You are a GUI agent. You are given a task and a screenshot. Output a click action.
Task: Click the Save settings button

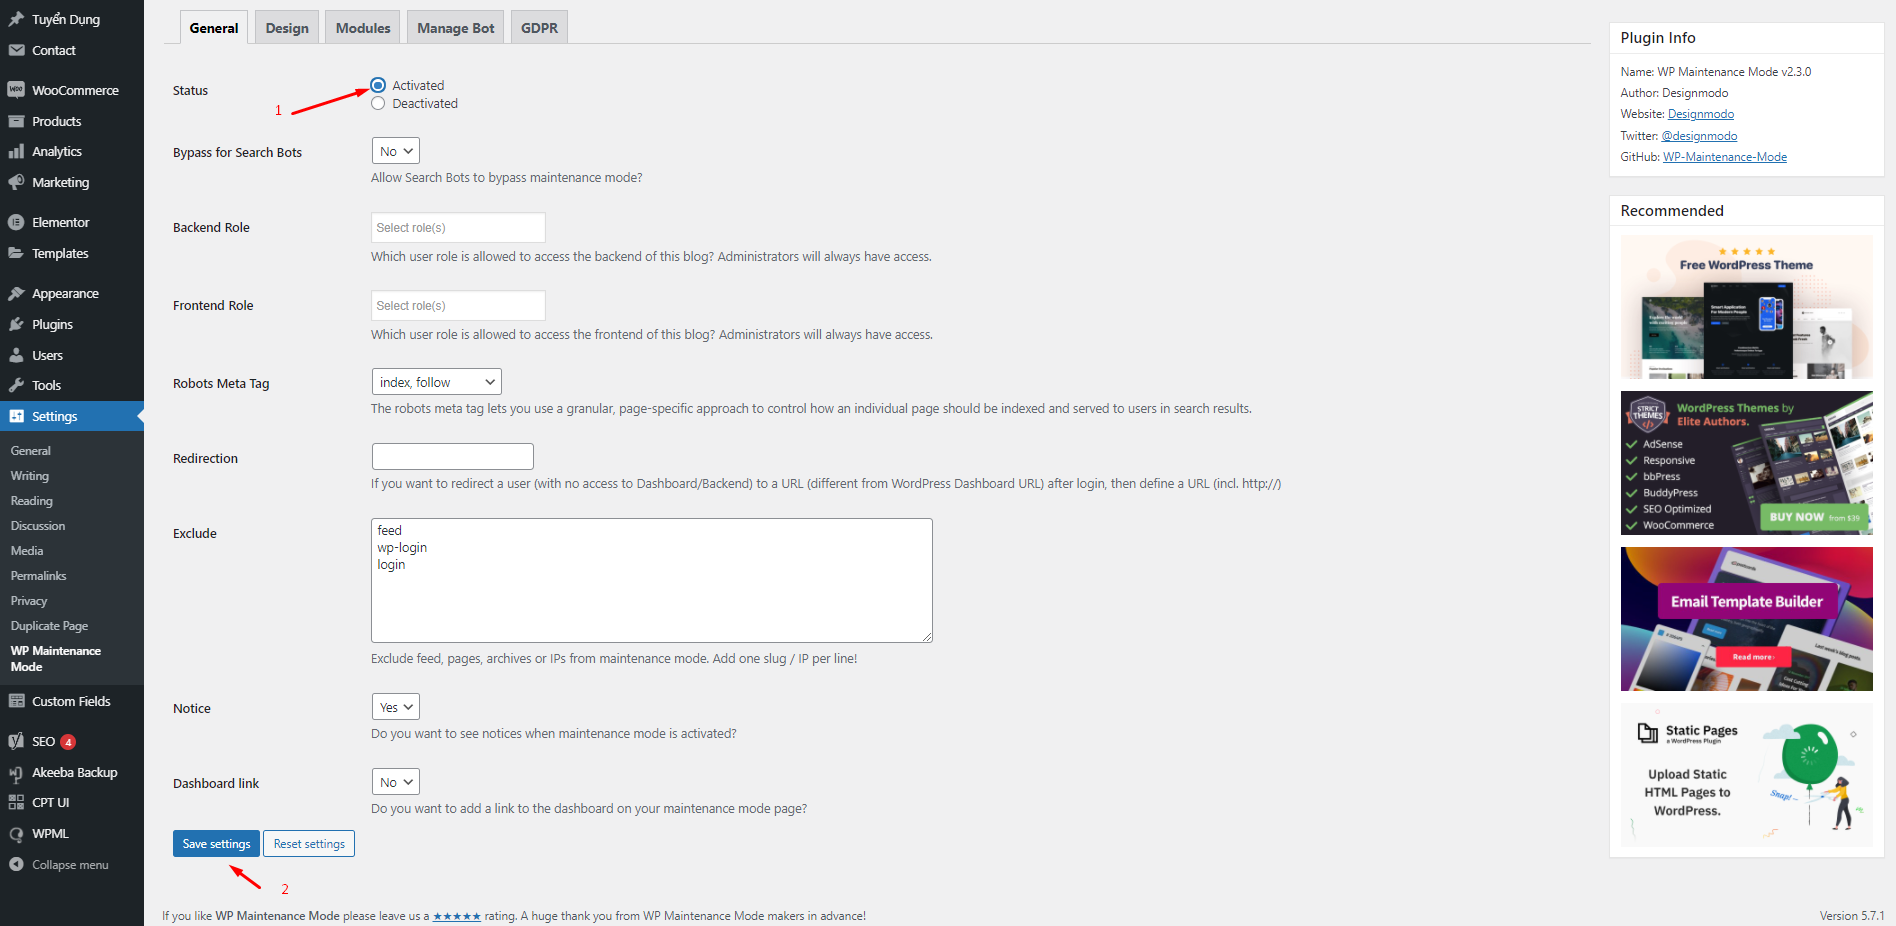pyautogui.click(x=216, y=844)
